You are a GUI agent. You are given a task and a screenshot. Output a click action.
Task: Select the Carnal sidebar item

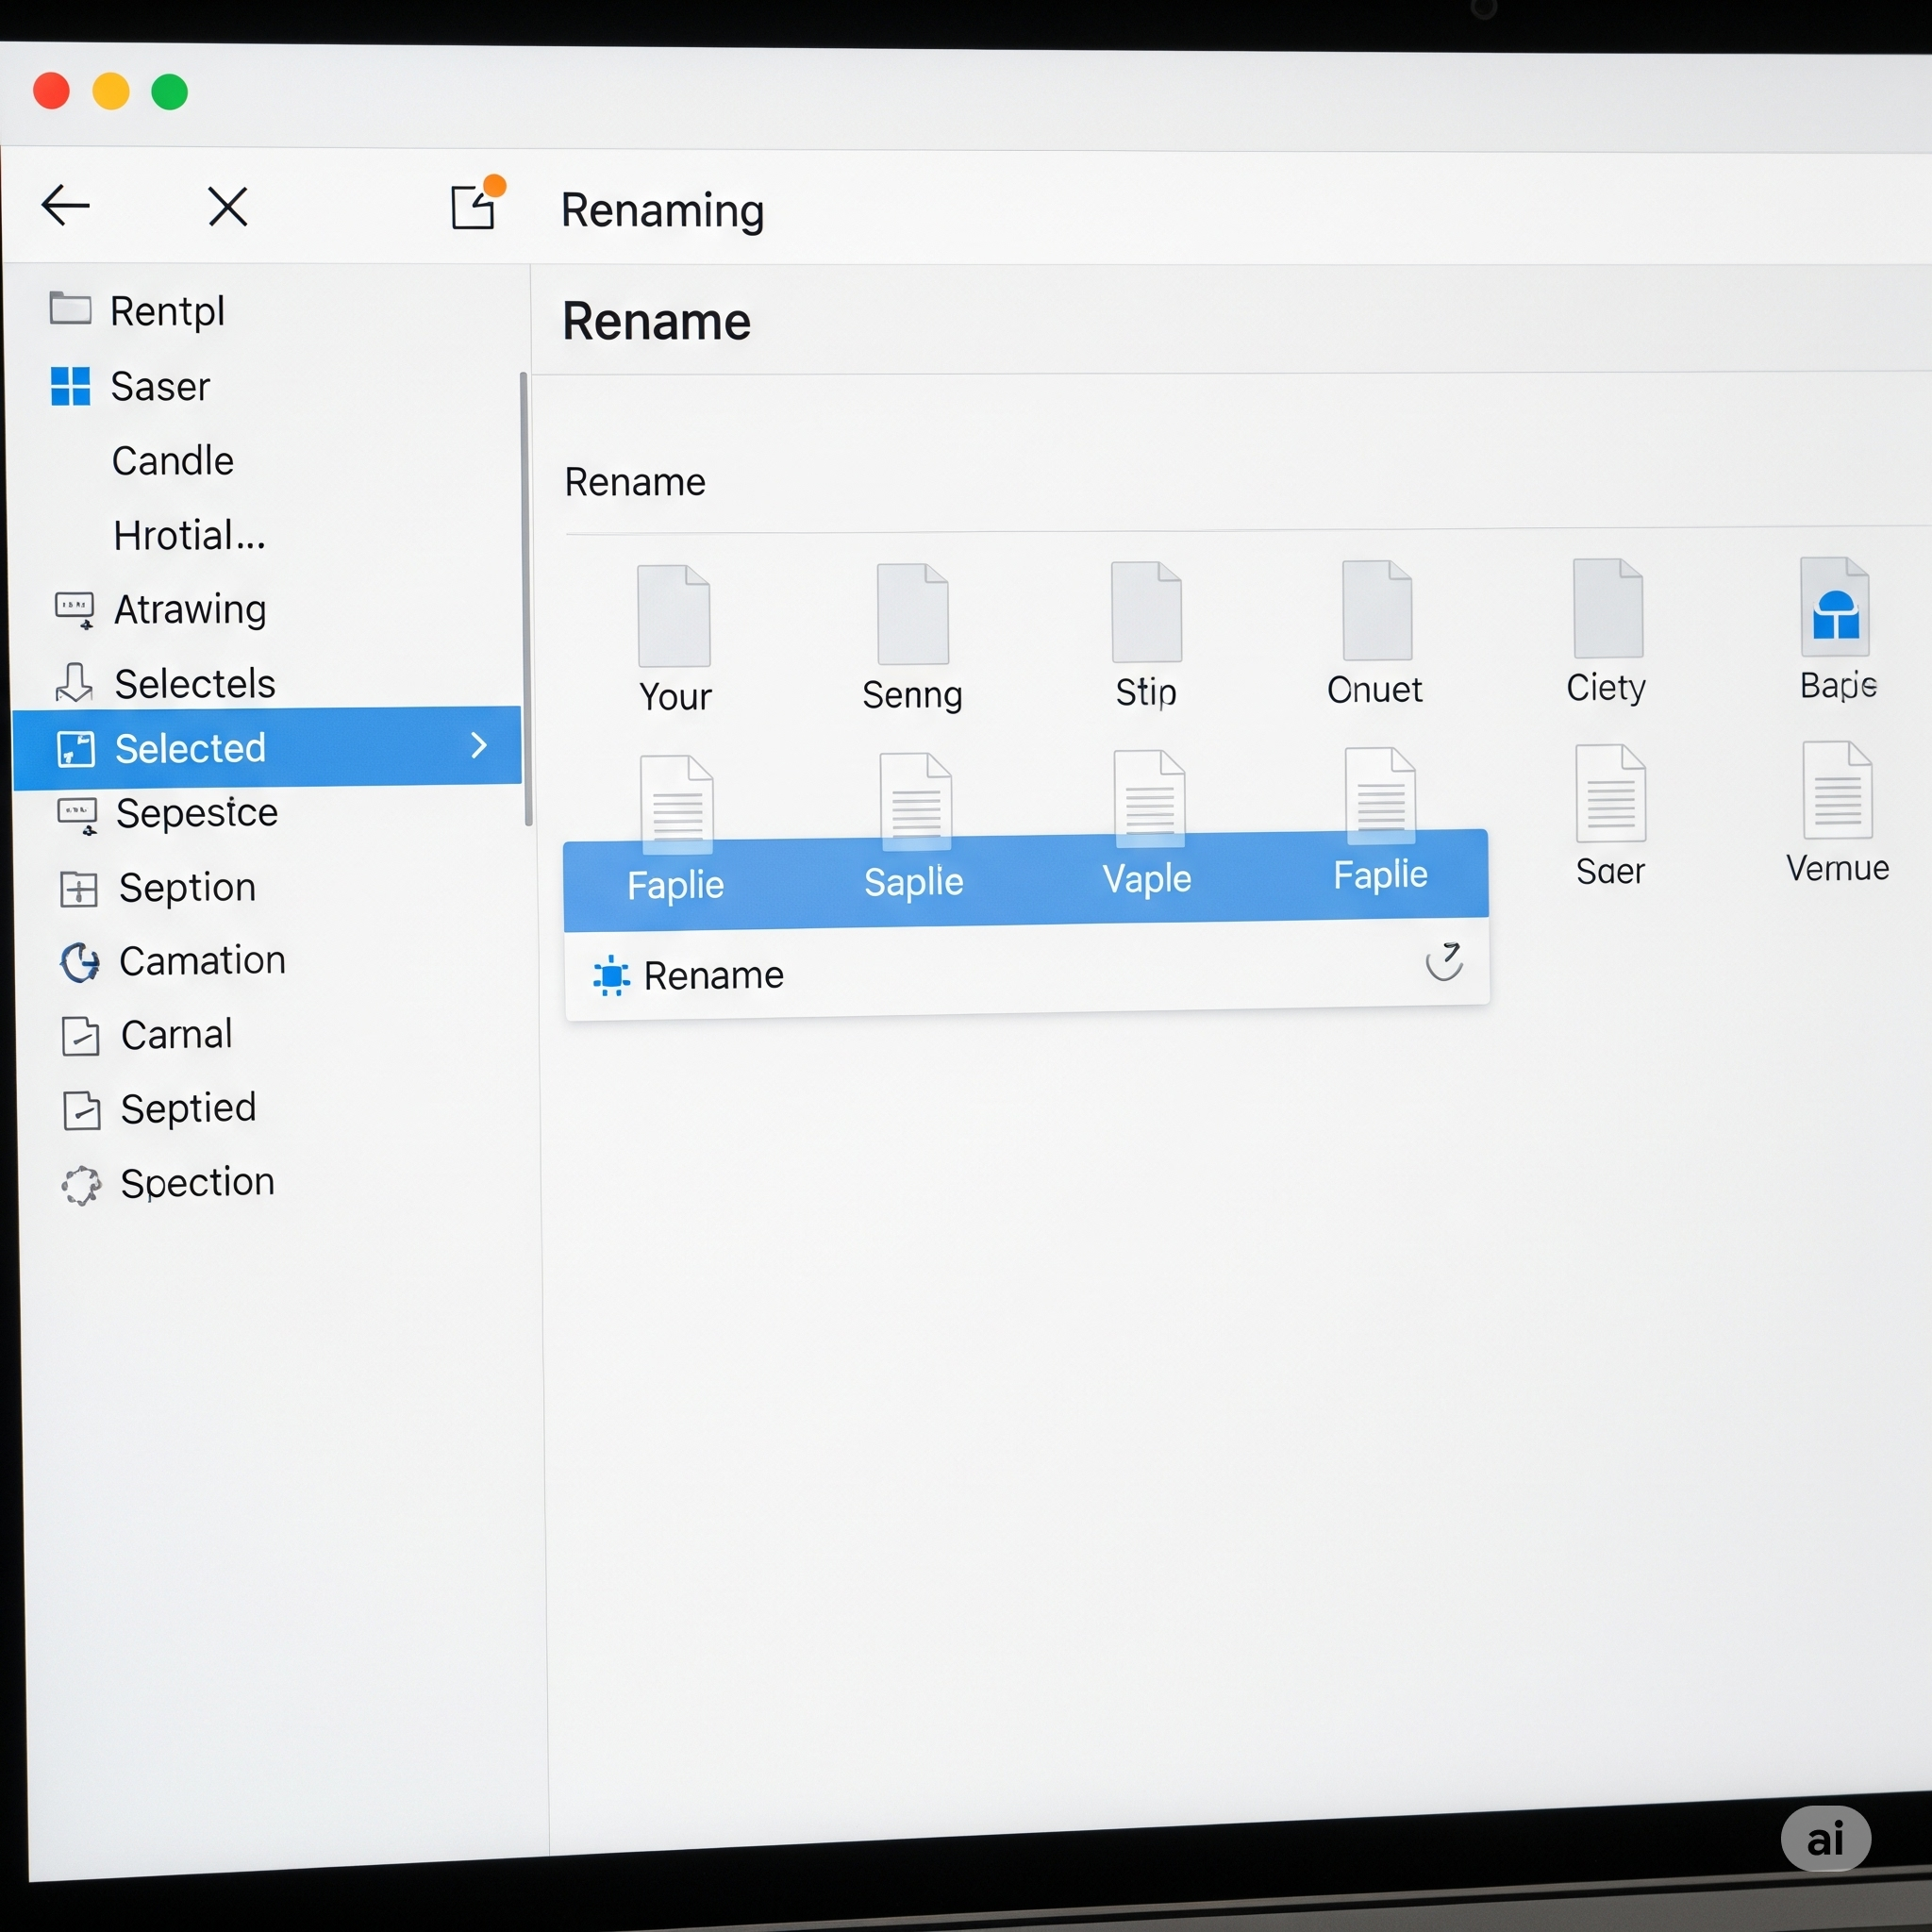tap(176, 1035)
